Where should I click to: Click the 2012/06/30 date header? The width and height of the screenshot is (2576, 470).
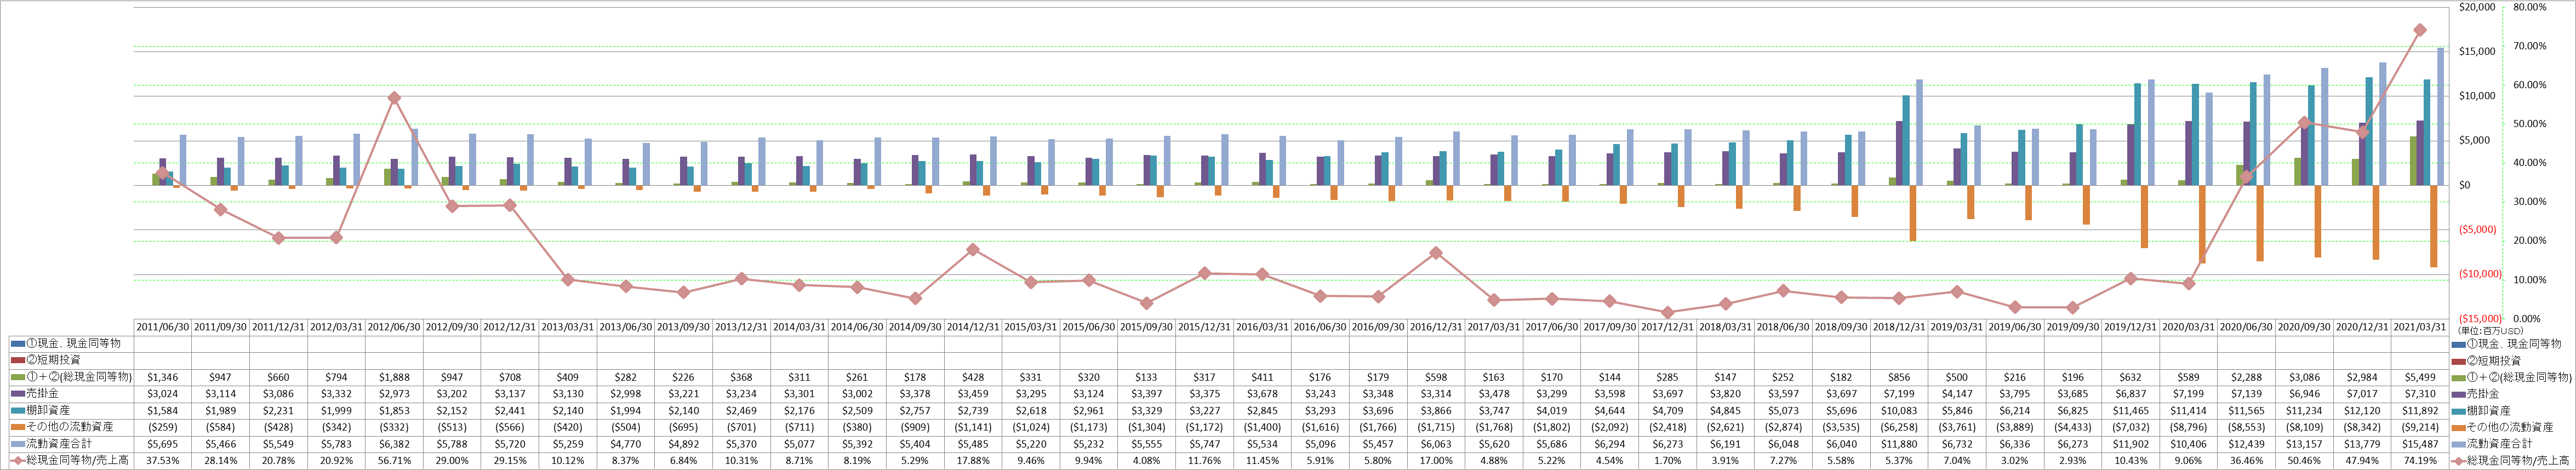[x=395, y=327]
